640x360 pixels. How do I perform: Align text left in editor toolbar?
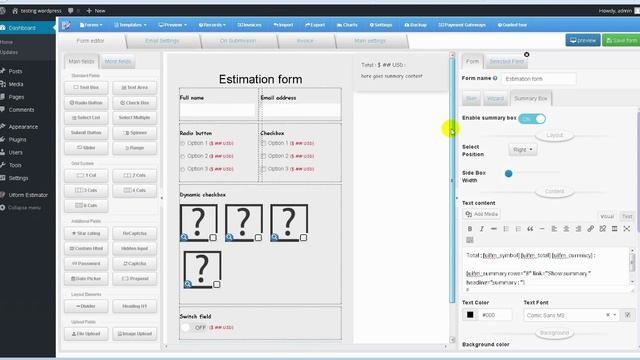tap(554, 229)
